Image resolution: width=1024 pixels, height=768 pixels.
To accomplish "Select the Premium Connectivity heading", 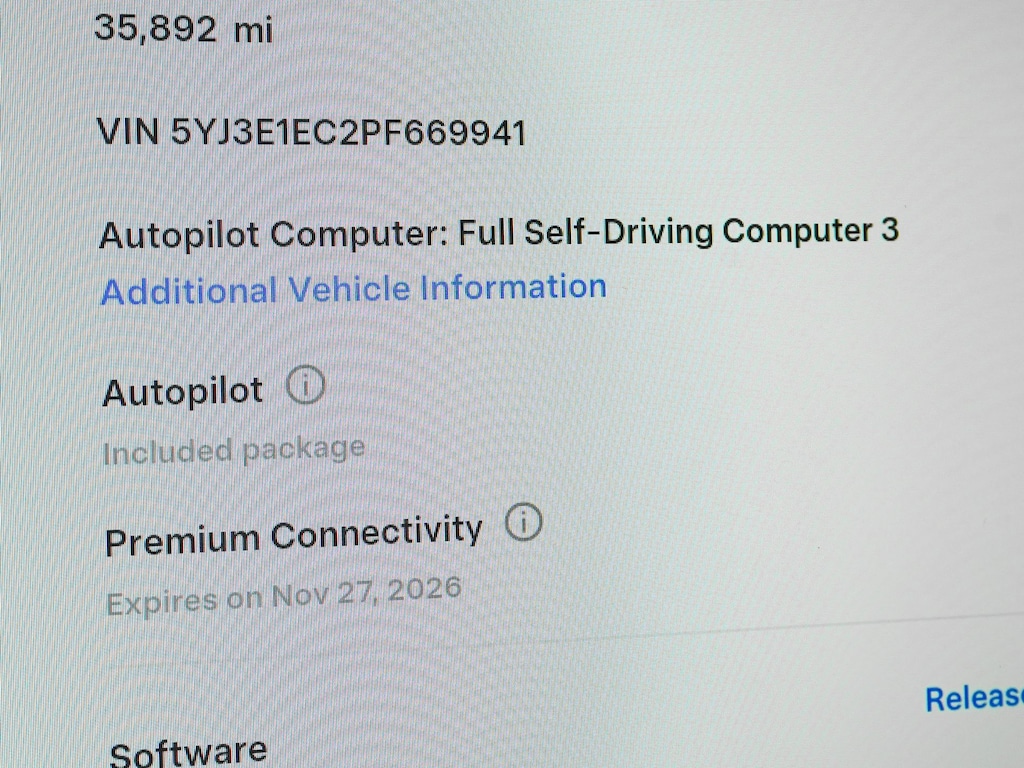I will point(294,536).
